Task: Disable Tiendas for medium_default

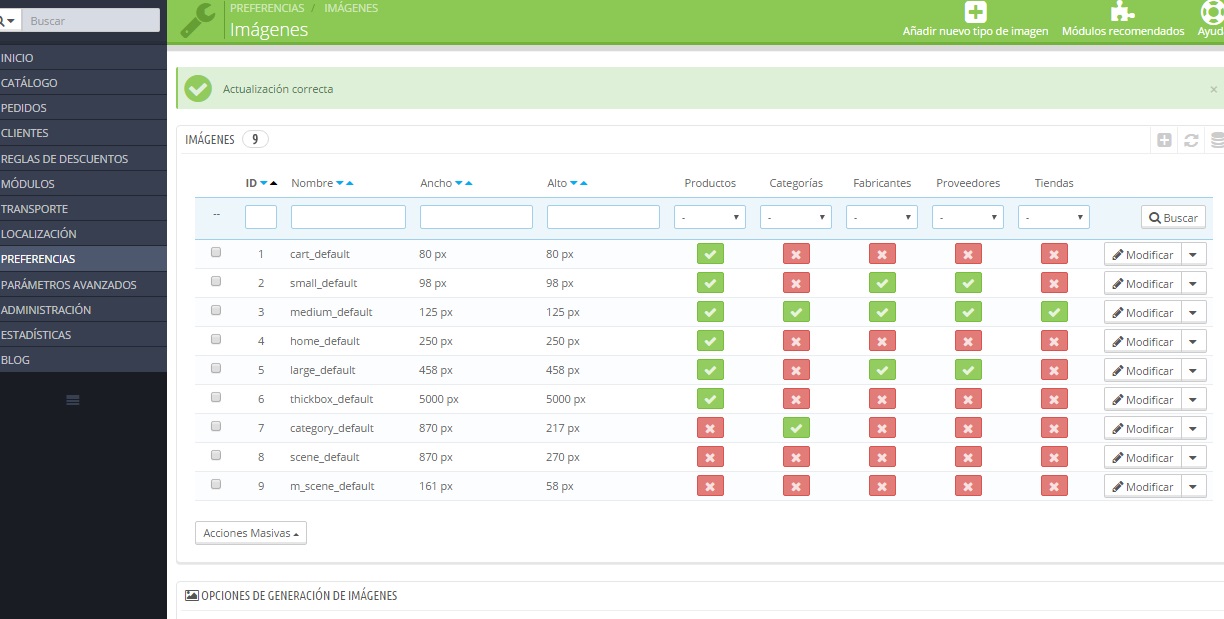Action: click(x=1054, y=312)
